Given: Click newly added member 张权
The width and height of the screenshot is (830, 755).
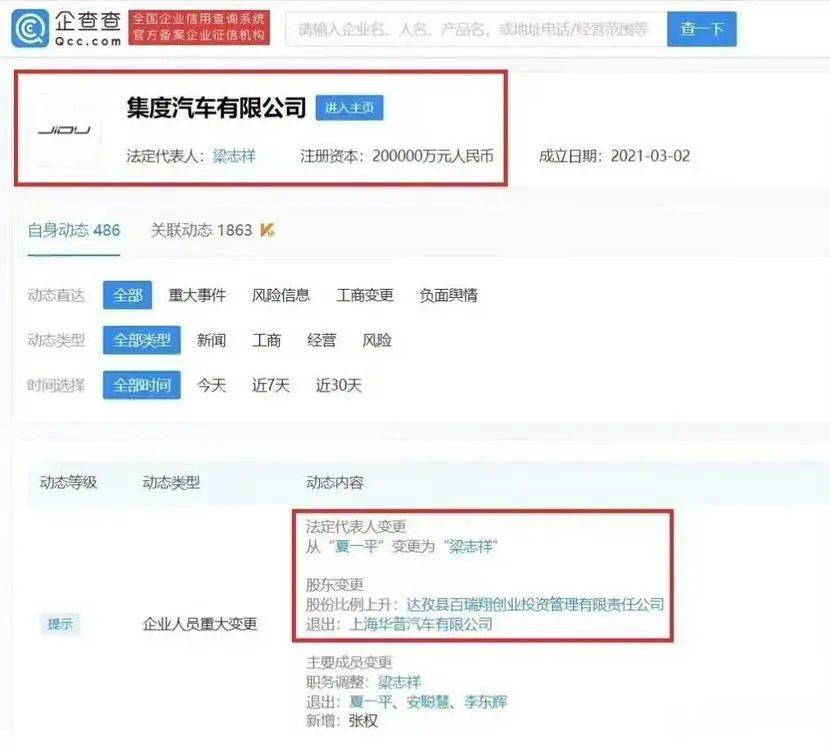Looking at the screenshot, I should click(x=363, y=721).
